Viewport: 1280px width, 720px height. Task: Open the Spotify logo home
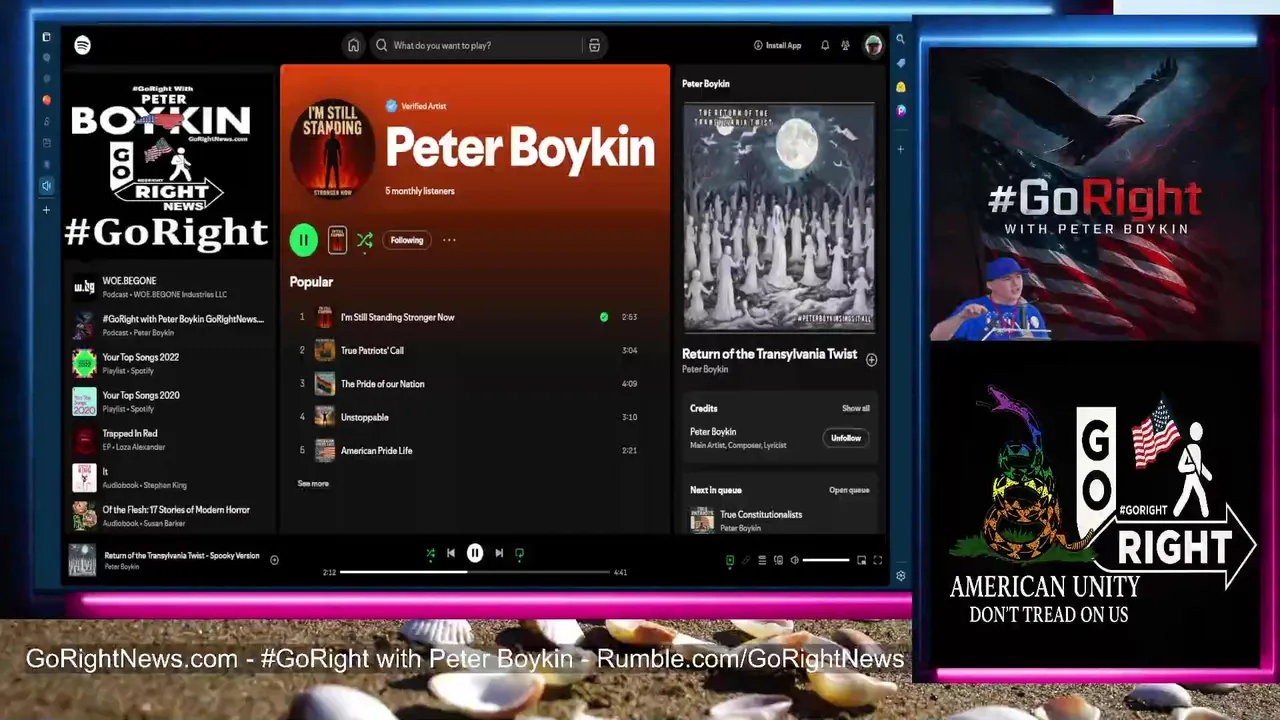[x=83, y=45]
